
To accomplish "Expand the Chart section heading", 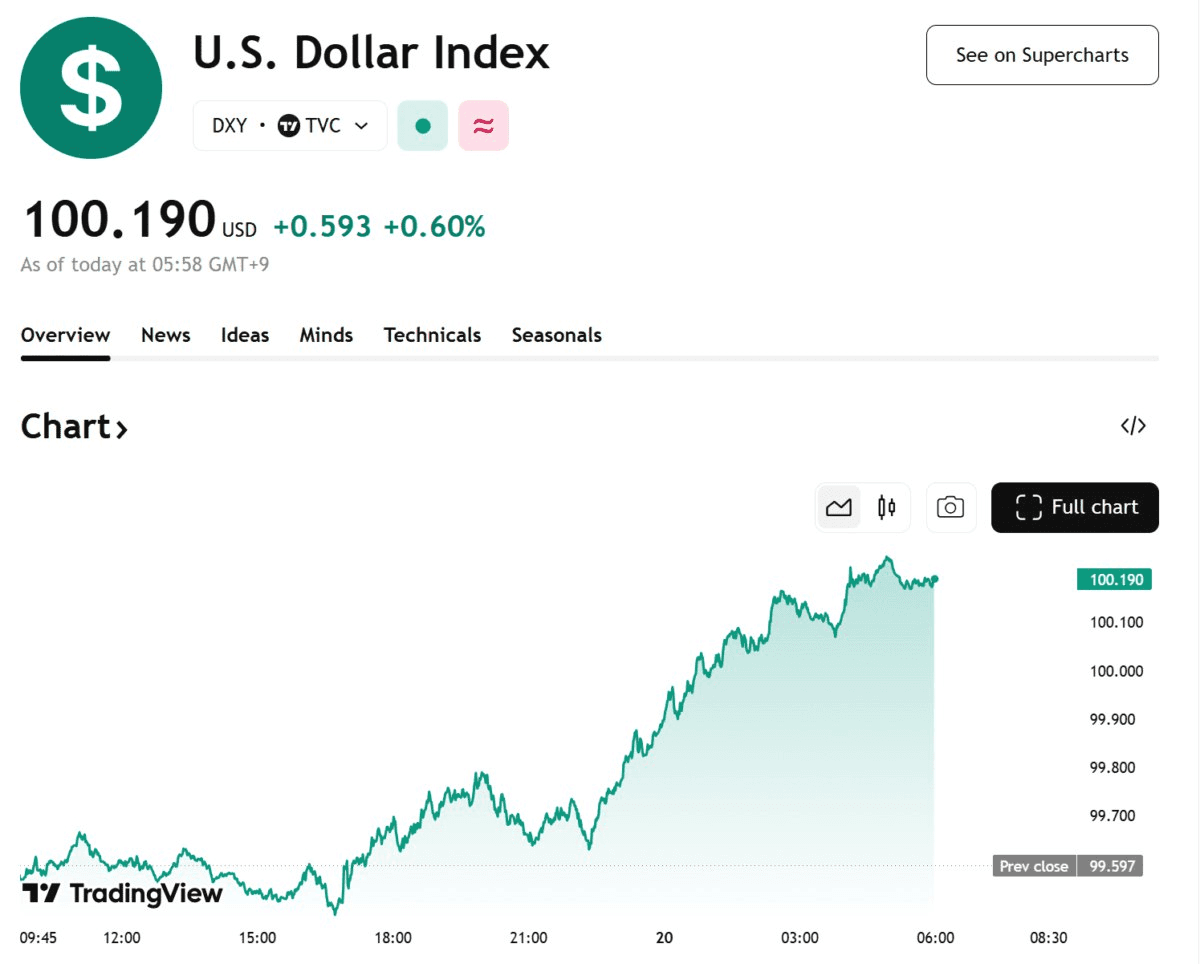I will pos(75,427).
